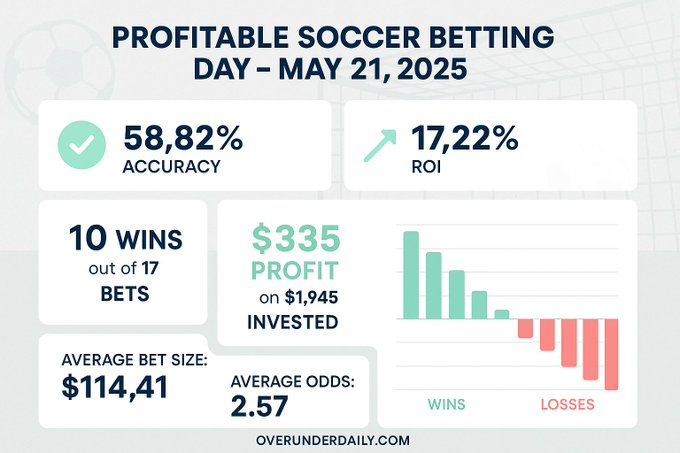Screen dimensions: 680x453
Task: Select the 10 WINS out of 17 card
Action: [x=125, y=264]
